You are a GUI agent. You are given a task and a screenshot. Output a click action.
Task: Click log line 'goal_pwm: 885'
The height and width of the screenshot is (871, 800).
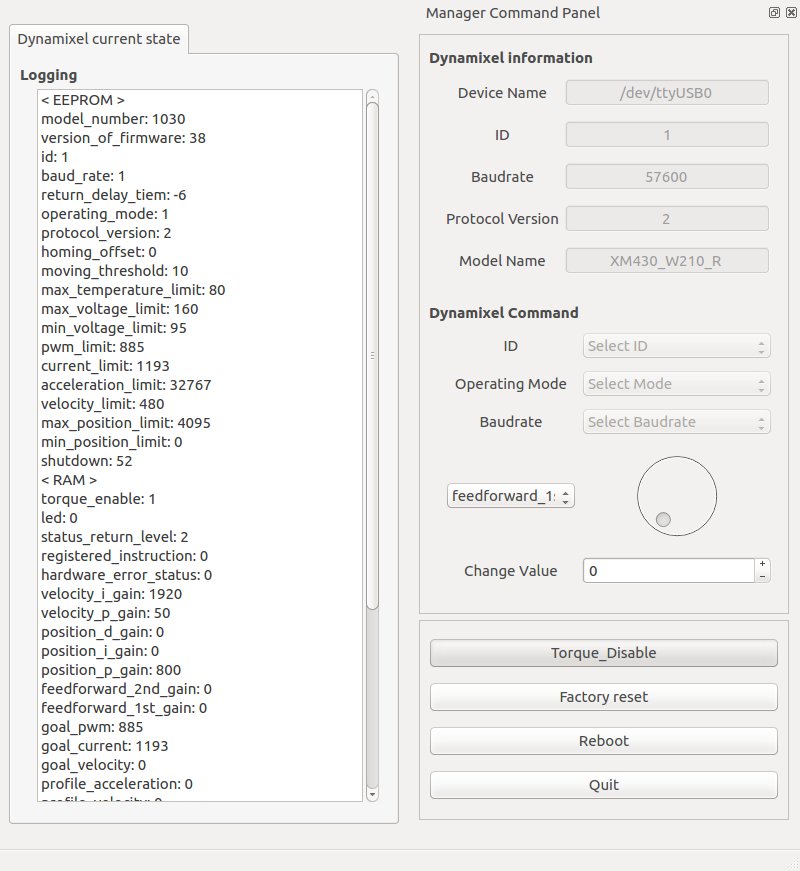coord(92,727)
